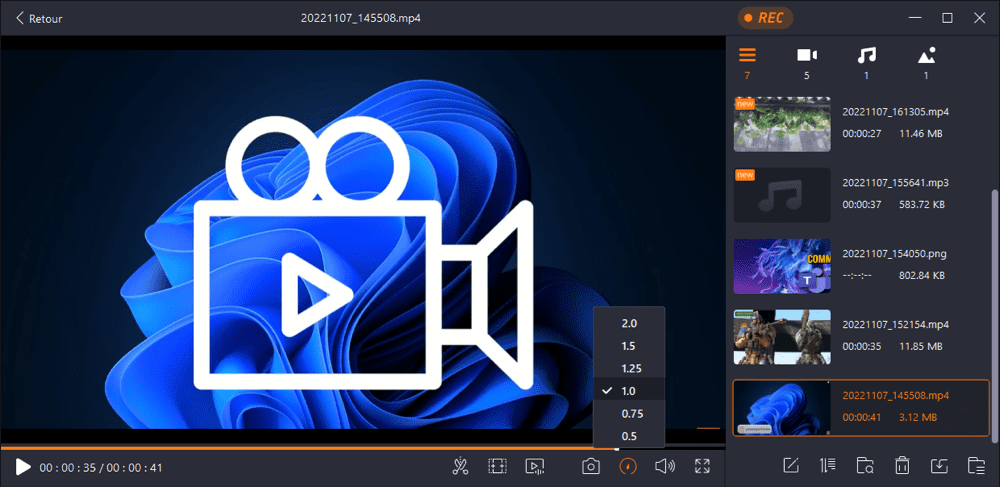This screenshot has width=1000, height=487.
Task: Select highlighted file name 20221107_145508.mp4 in list
Action: [895, 395]
